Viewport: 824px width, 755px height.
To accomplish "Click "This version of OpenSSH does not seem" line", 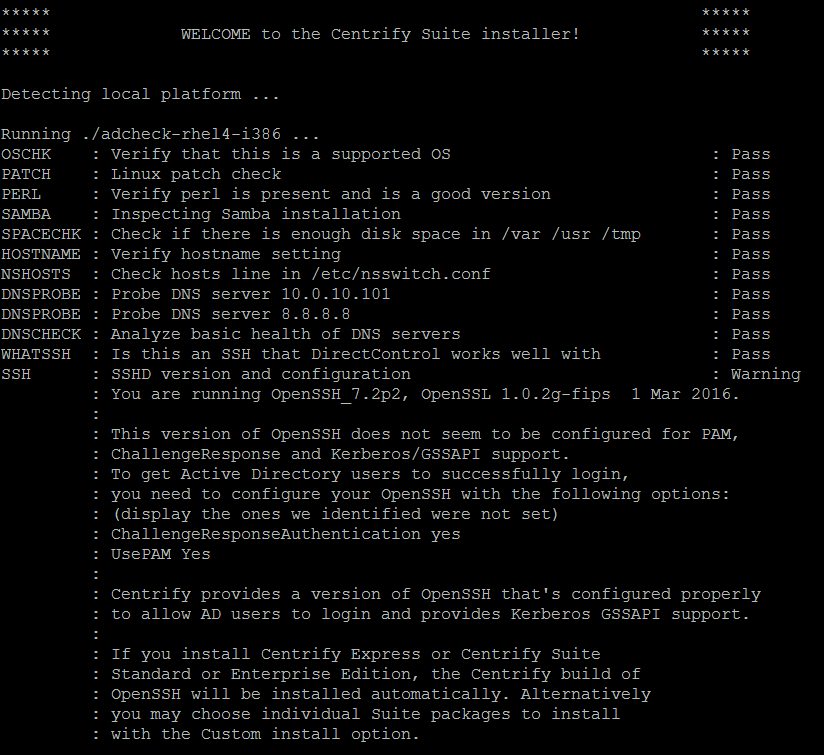I will [x=425, y=435].
